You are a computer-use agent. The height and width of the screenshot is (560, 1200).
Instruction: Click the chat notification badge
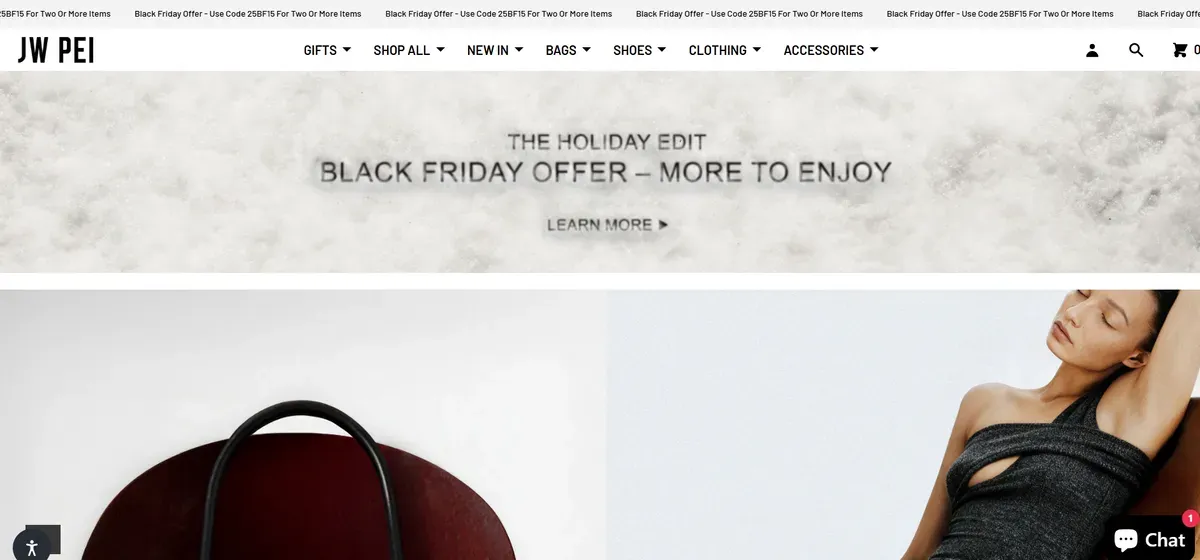(1190, 518)
